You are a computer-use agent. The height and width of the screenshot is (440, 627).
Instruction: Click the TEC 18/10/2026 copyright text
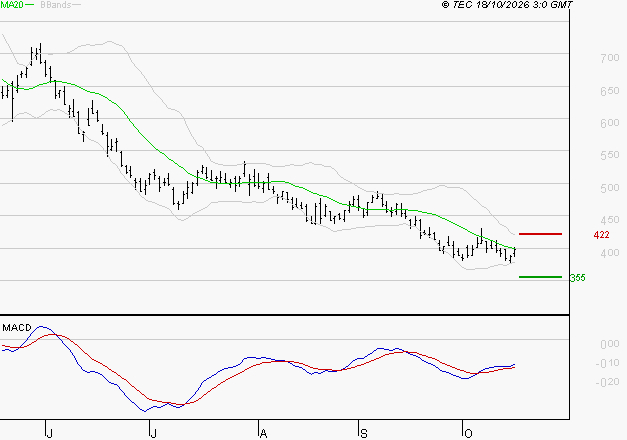point(507,4)
